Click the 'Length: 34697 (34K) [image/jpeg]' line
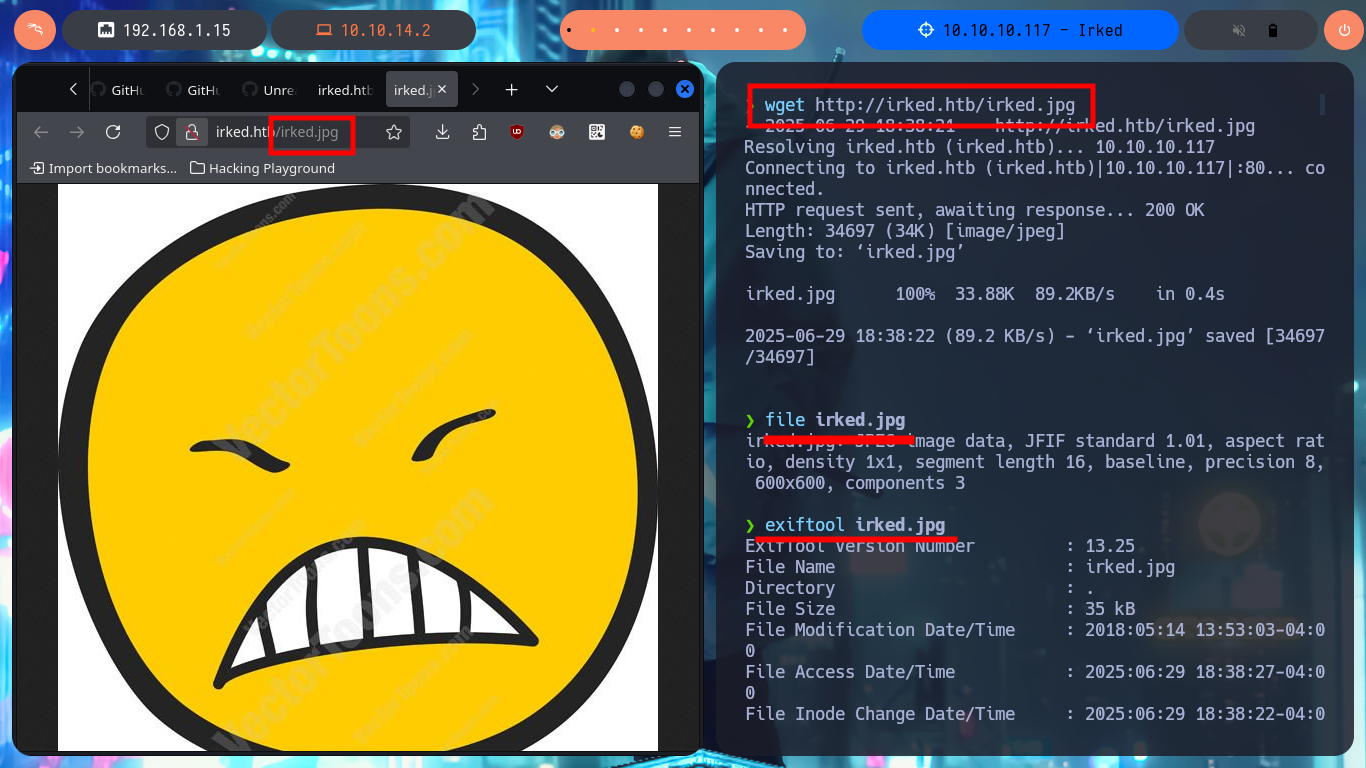1366x768 pixels. point(905,231)
